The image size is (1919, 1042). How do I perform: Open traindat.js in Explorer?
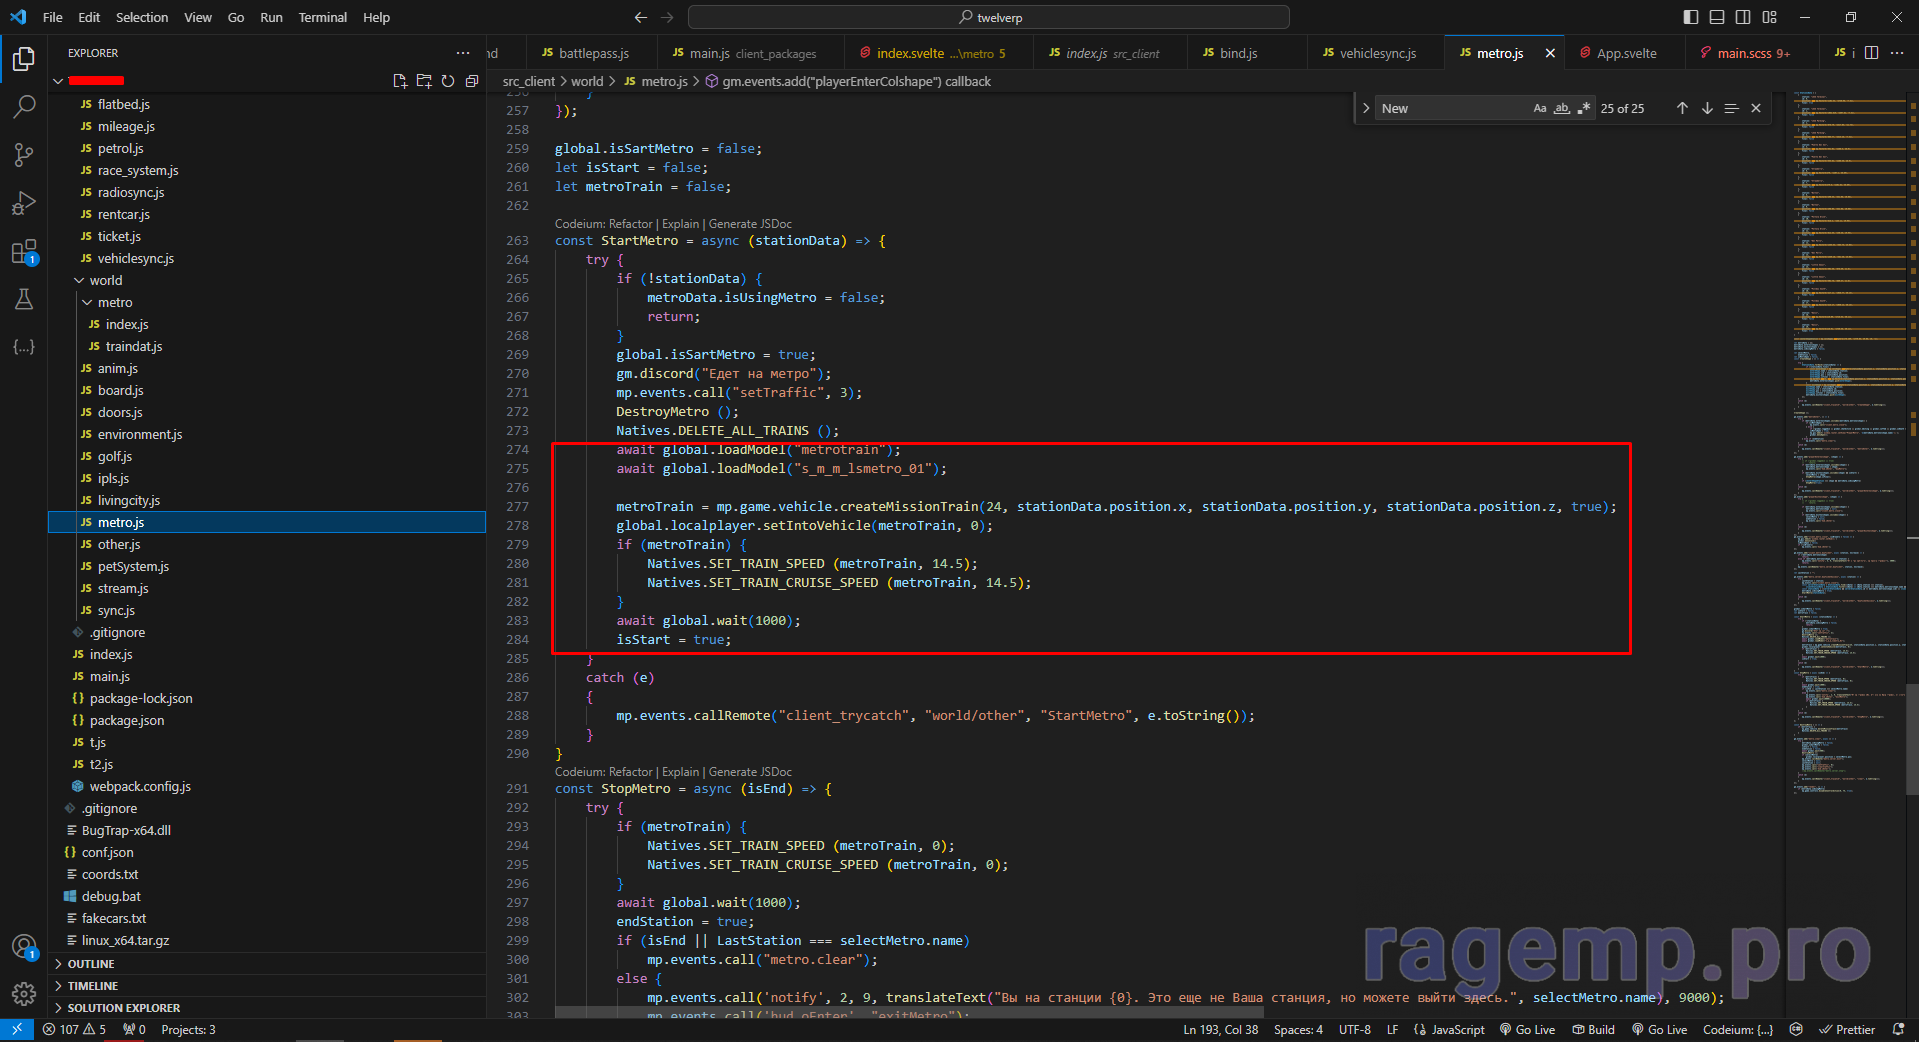pos(134,346)
